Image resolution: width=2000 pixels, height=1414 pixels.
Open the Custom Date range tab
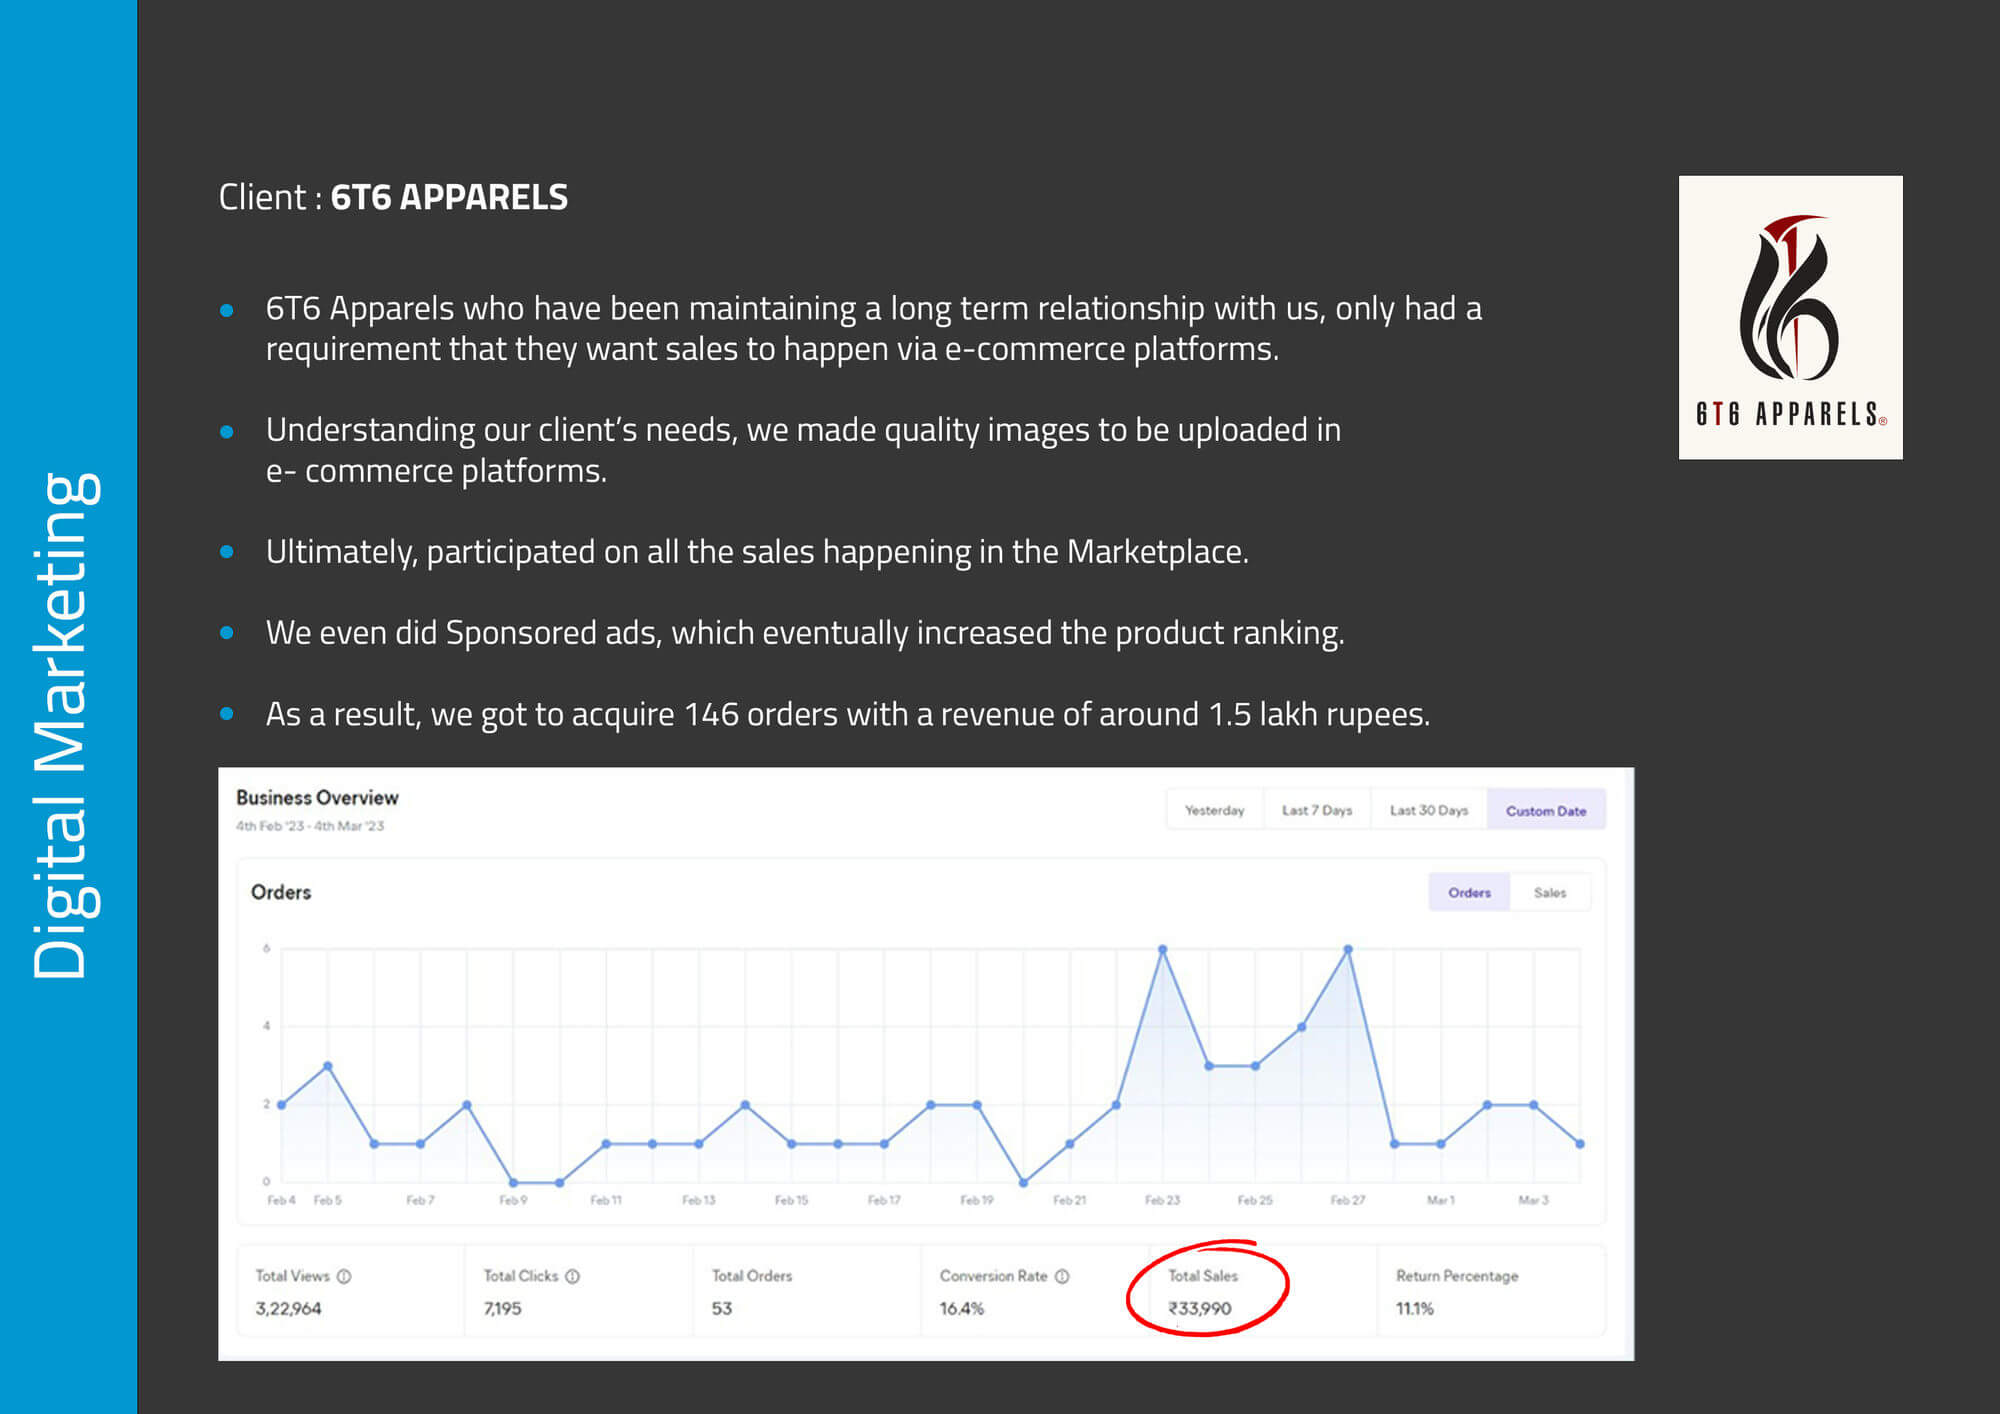pos(1546,810)
